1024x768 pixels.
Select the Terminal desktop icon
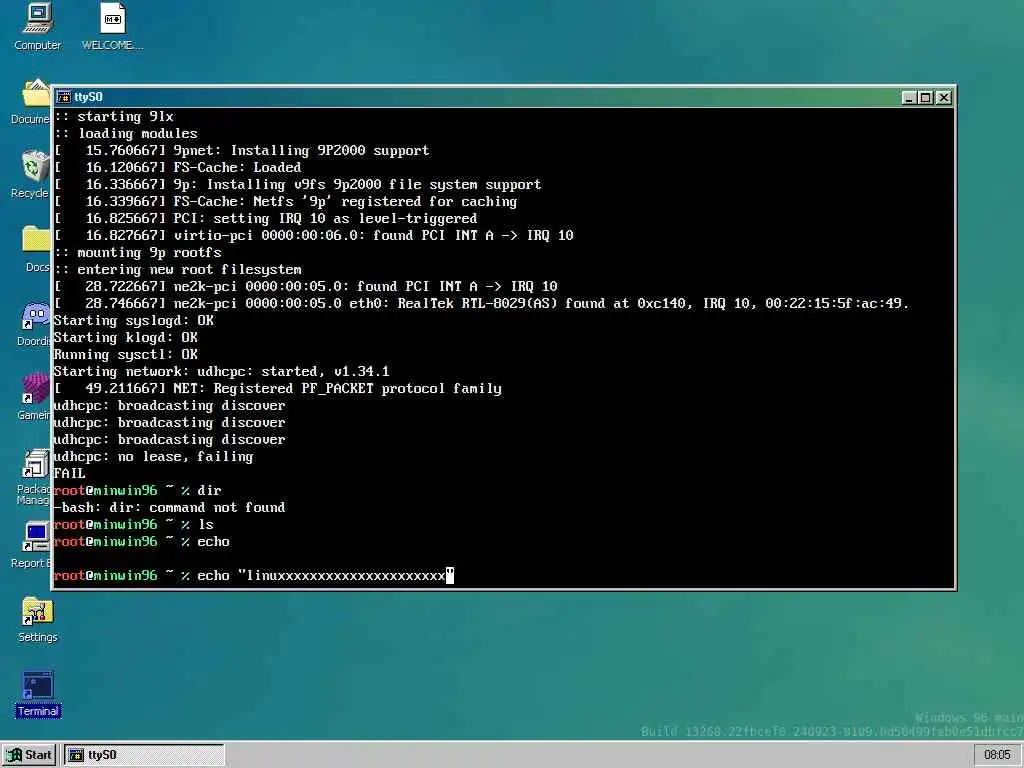[x=38, y=694]
